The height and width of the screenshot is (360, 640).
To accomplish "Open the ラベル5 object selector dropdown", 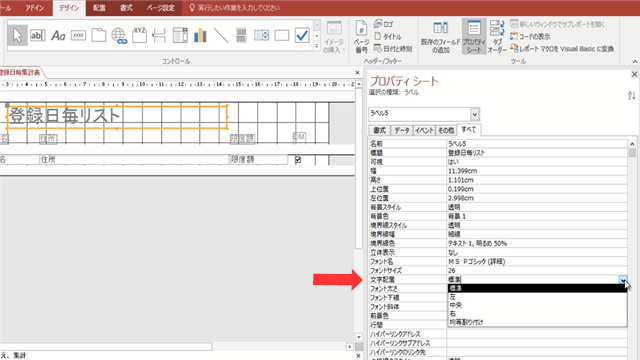I will (x=474, y=114).
